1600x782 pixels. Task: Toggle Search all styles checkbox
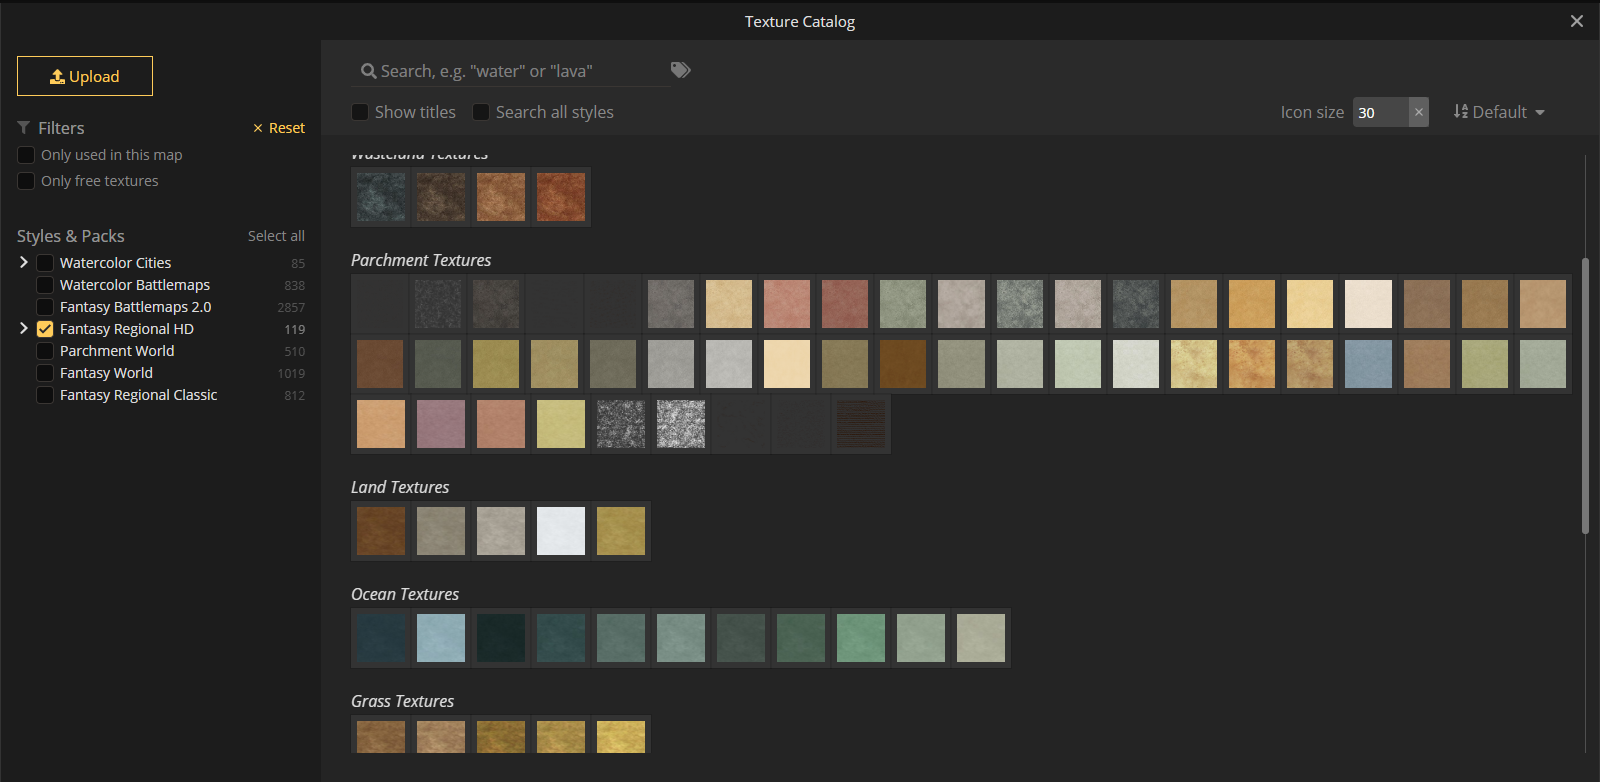pos(481,112)
